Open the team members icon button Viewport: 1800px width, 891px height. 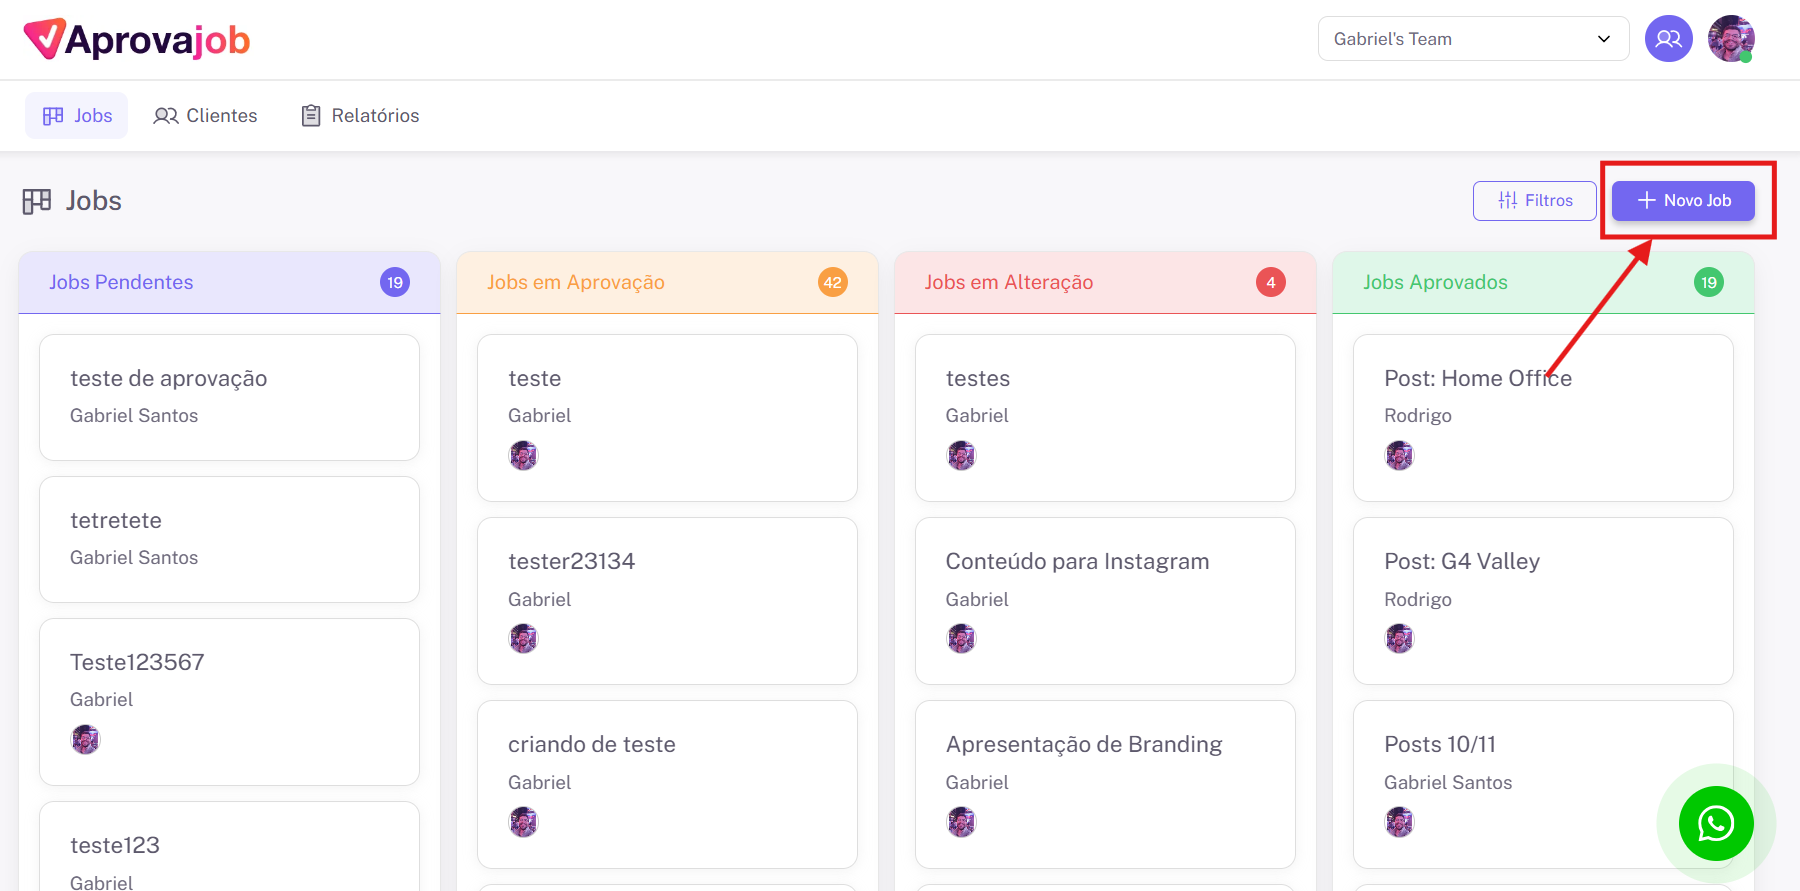1668,39
